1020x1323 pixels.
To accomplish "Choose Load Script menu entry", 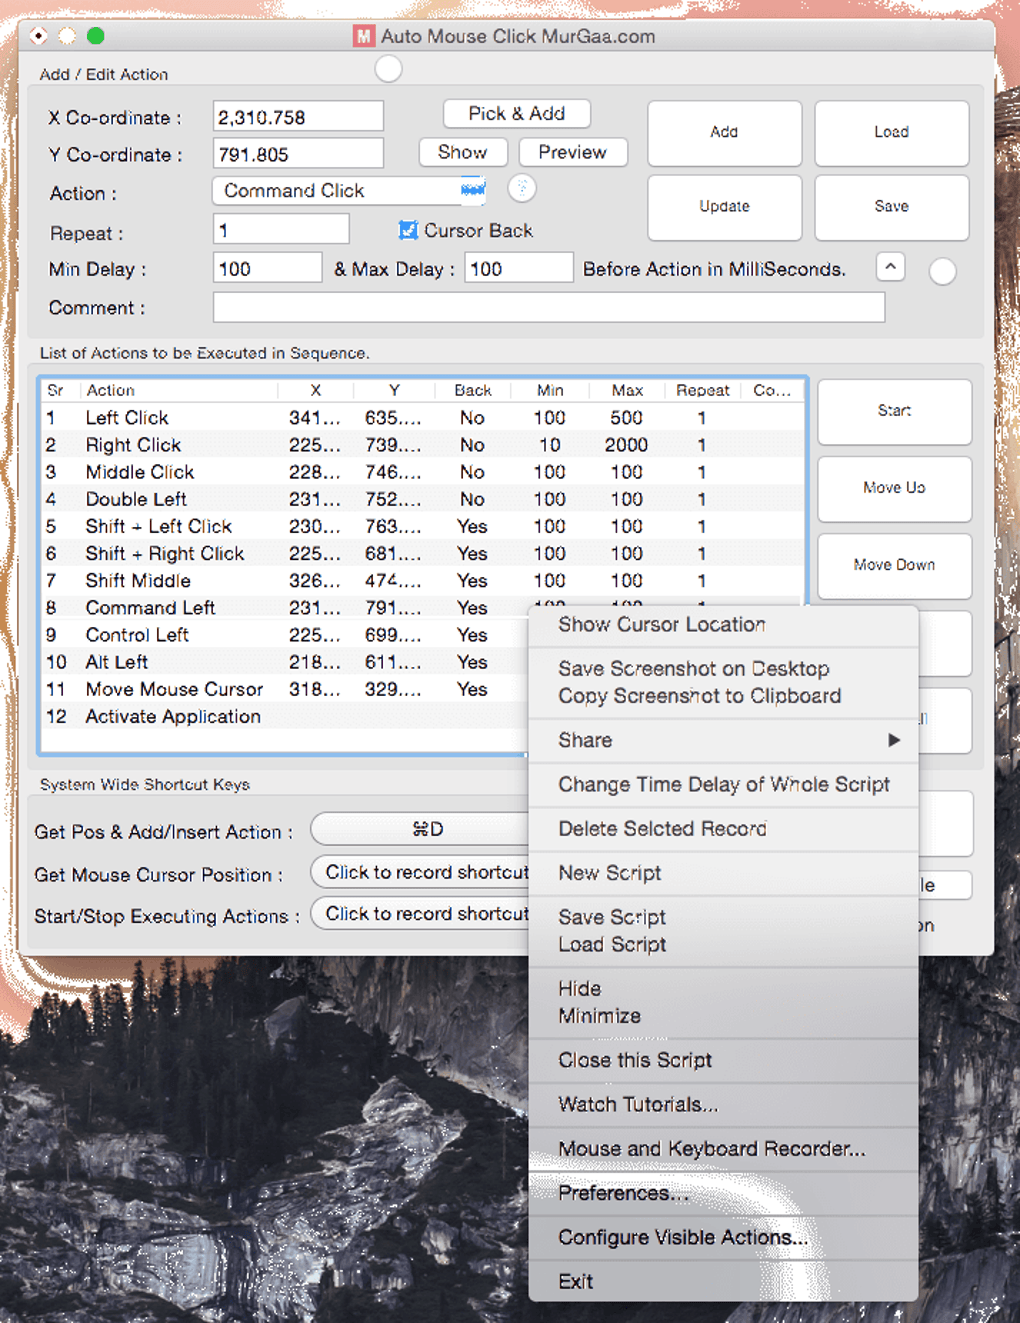I will [723, 944].
